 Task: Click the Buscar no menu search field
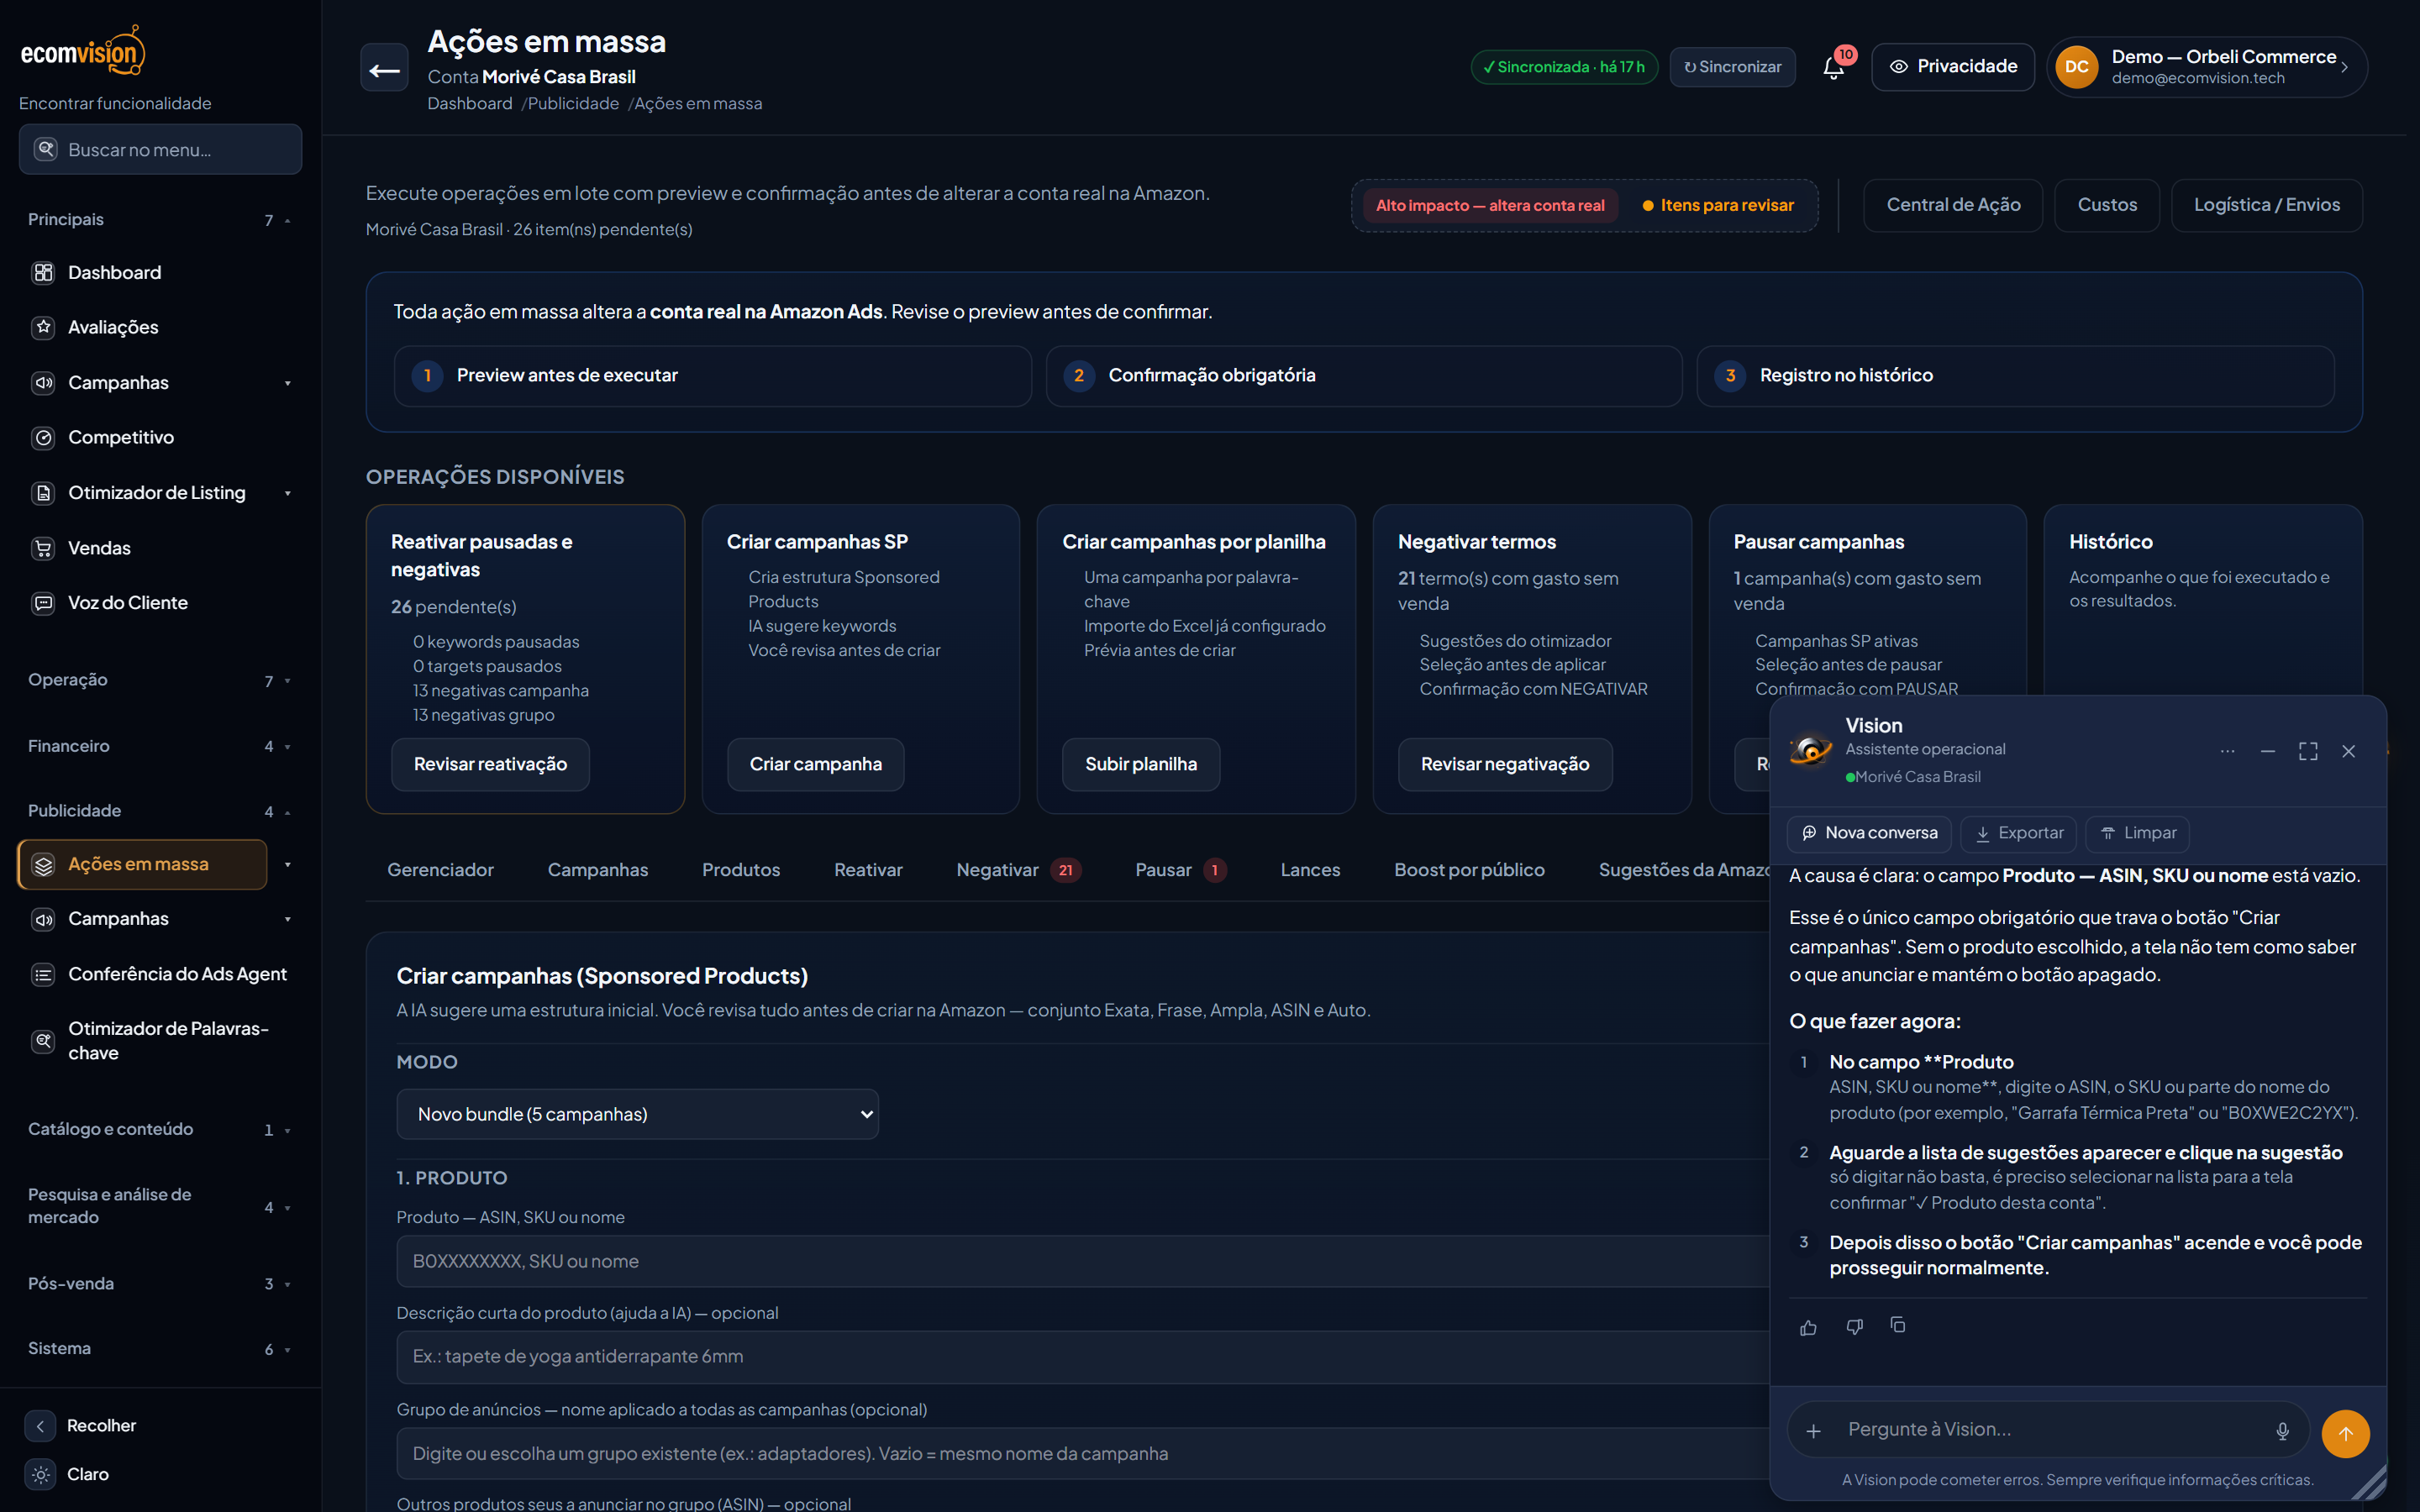pos(160,149)
